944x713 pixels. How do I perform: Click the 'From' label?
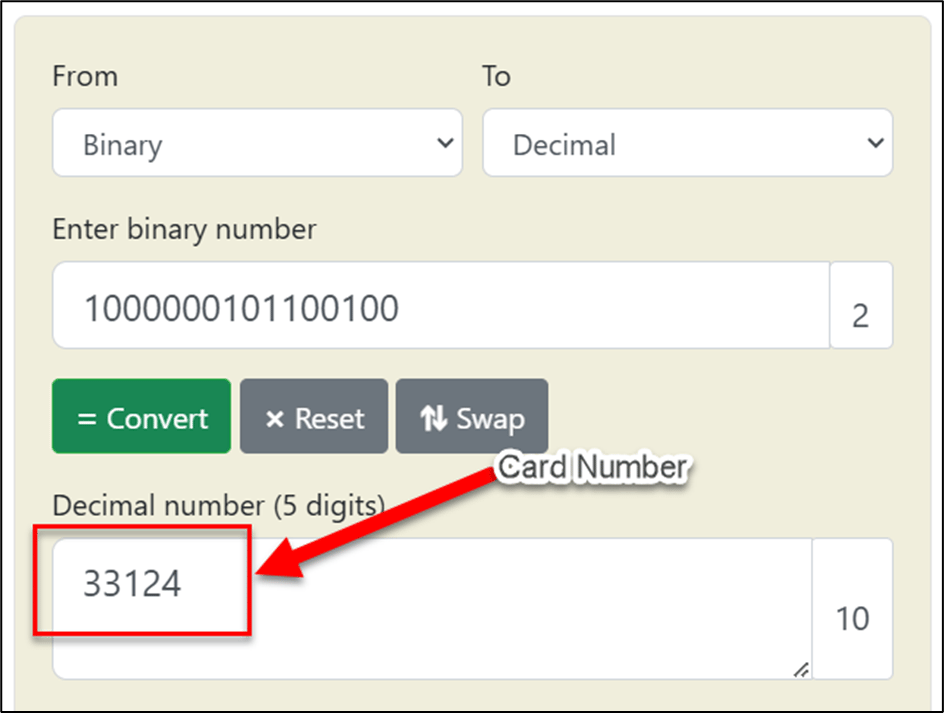click(x=85, y=76)
